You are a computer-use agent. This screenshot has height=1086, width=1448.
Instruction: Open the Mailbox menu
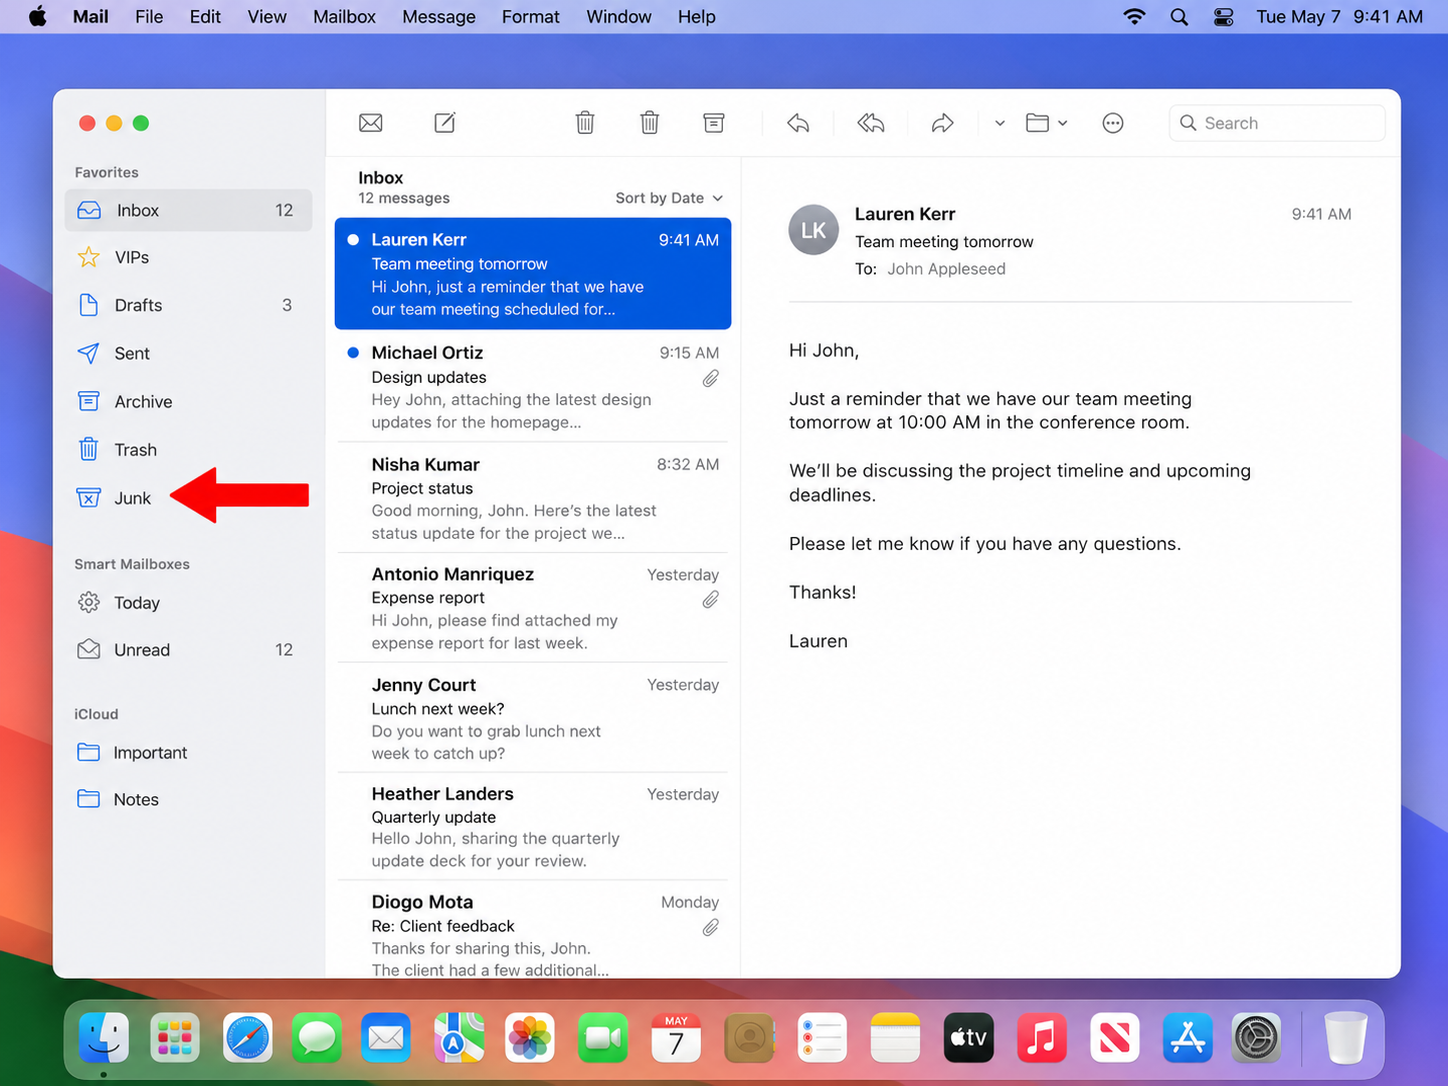click(x=344, y=17)
